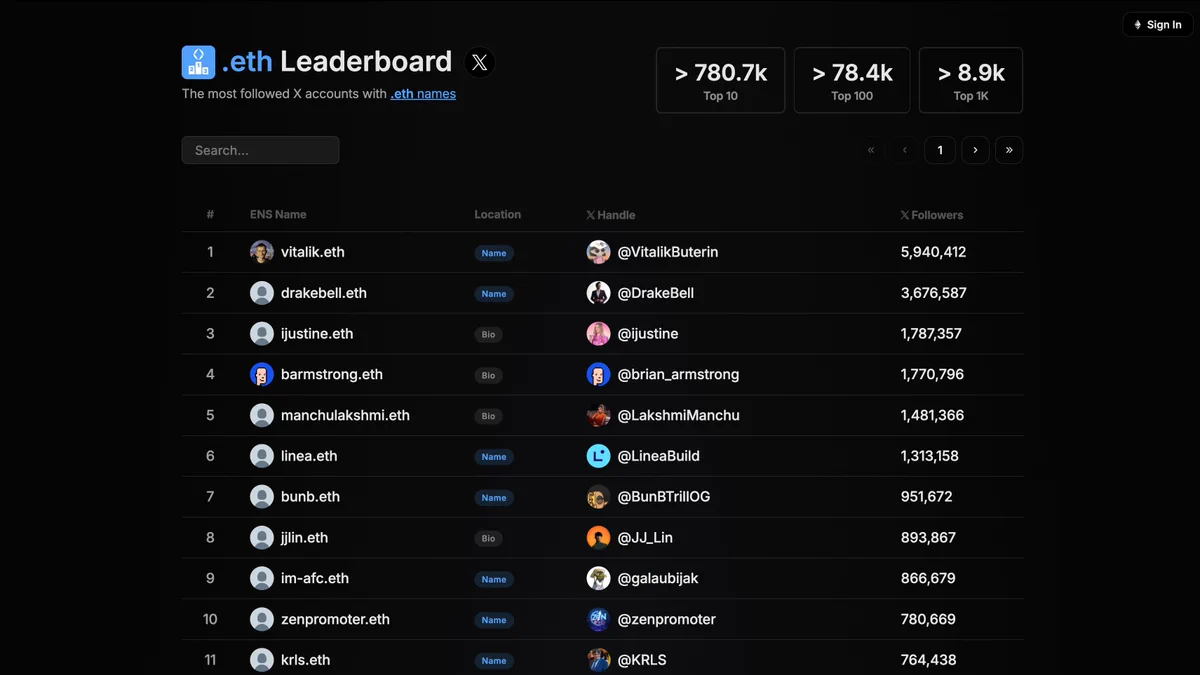Screen dimensions: 1200x675
Task: Open drakebell.eth ENS name
Action: coord(324,293)
